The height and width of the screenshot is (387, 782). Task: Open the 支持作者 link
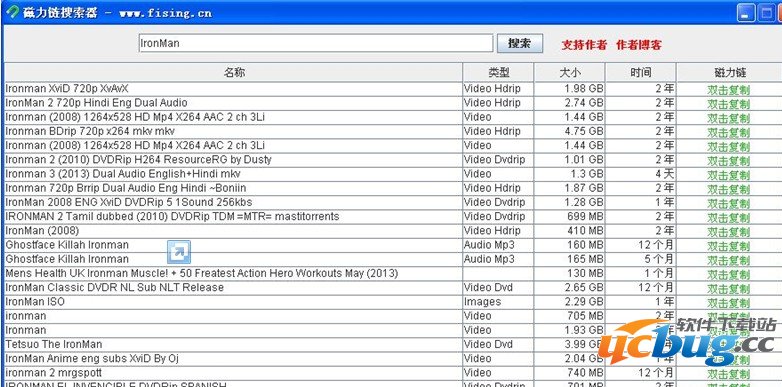(584, 44)
